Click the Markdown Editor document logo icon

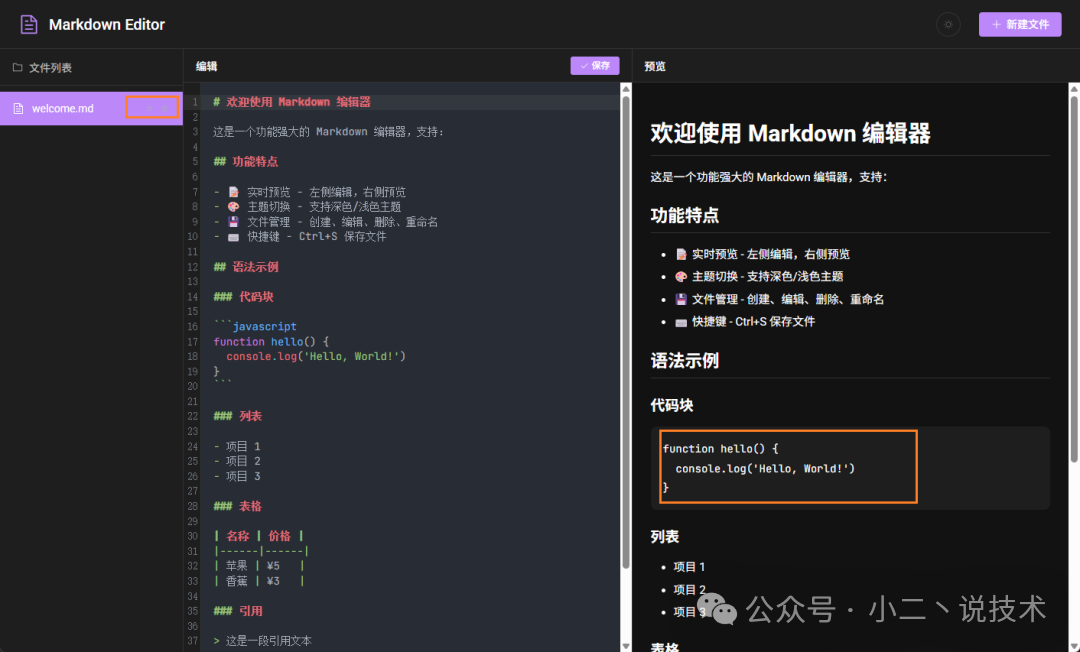click(28, 25)
